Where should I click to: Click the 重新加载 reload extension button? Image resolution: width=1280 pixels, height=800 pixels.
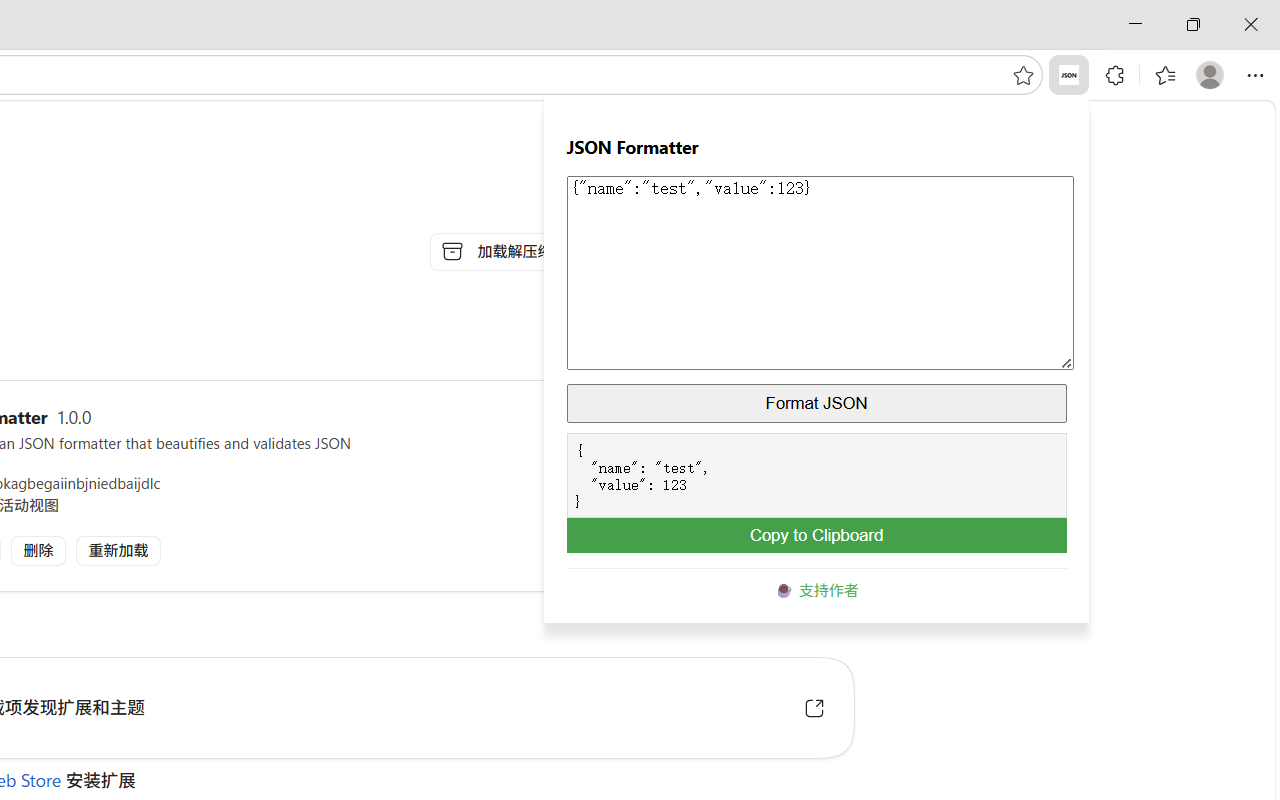click(117, 550)
